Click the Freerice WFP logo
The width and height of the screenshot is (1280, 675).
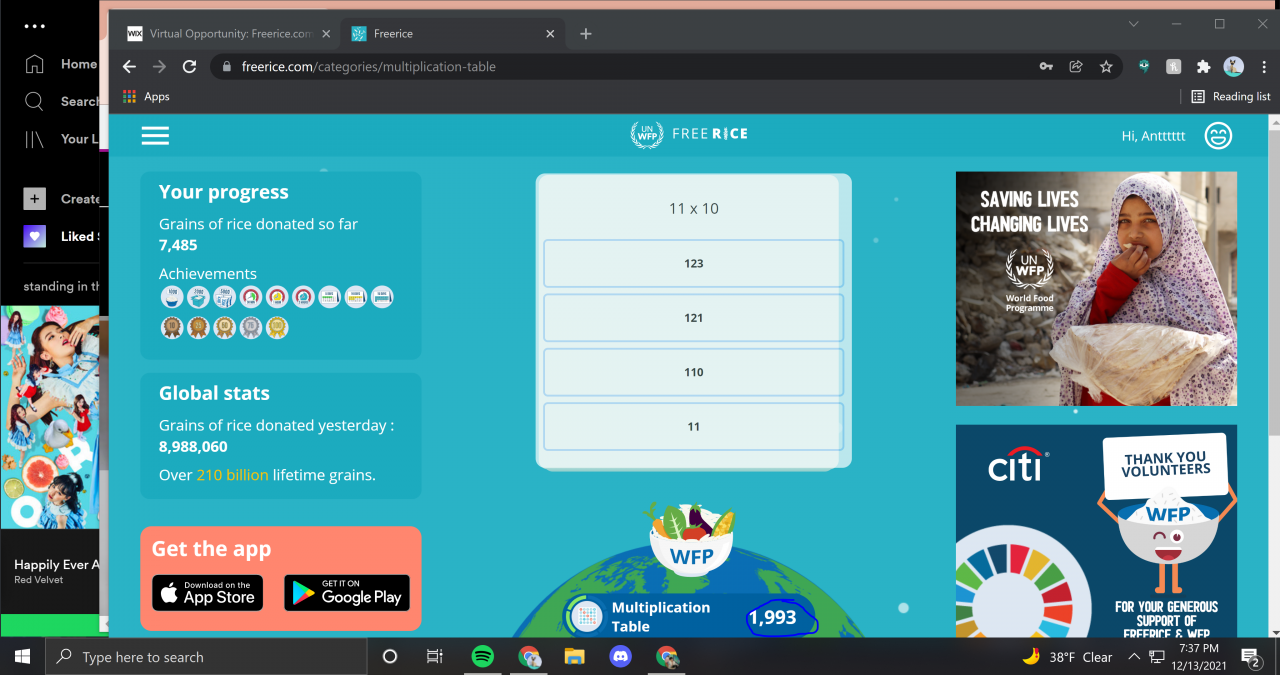click(x=689, y=134)
